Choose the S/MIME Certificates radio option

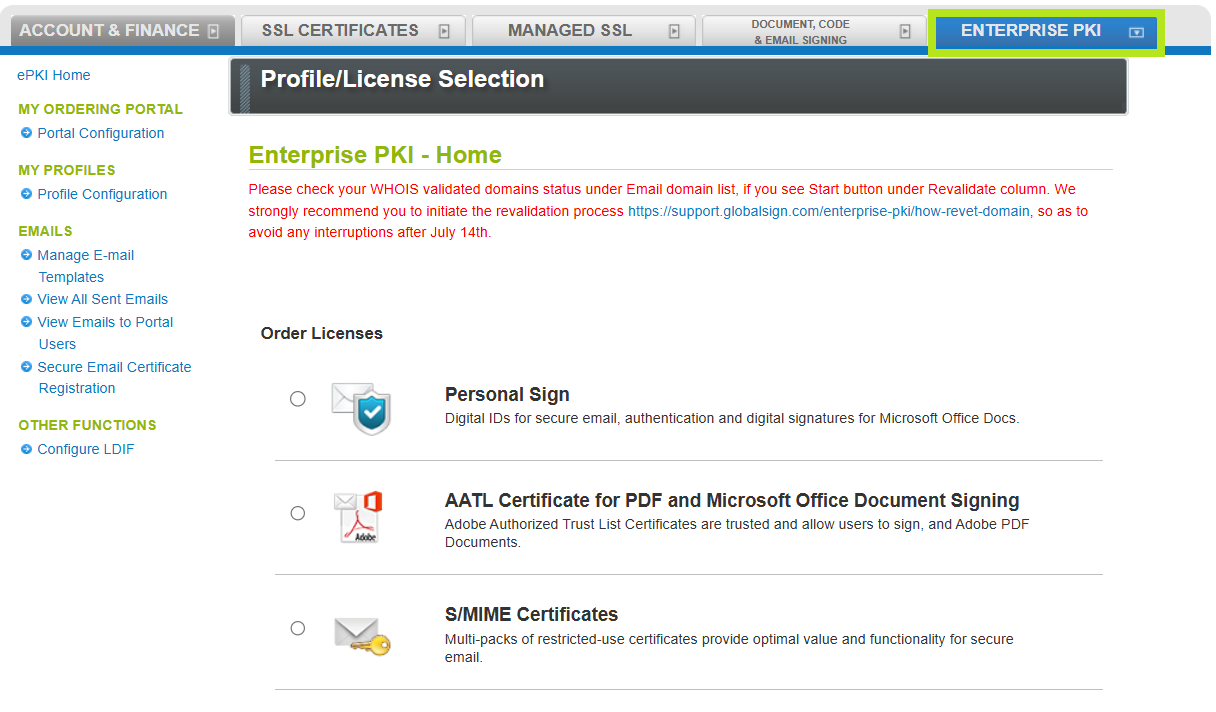pos(298,628)
